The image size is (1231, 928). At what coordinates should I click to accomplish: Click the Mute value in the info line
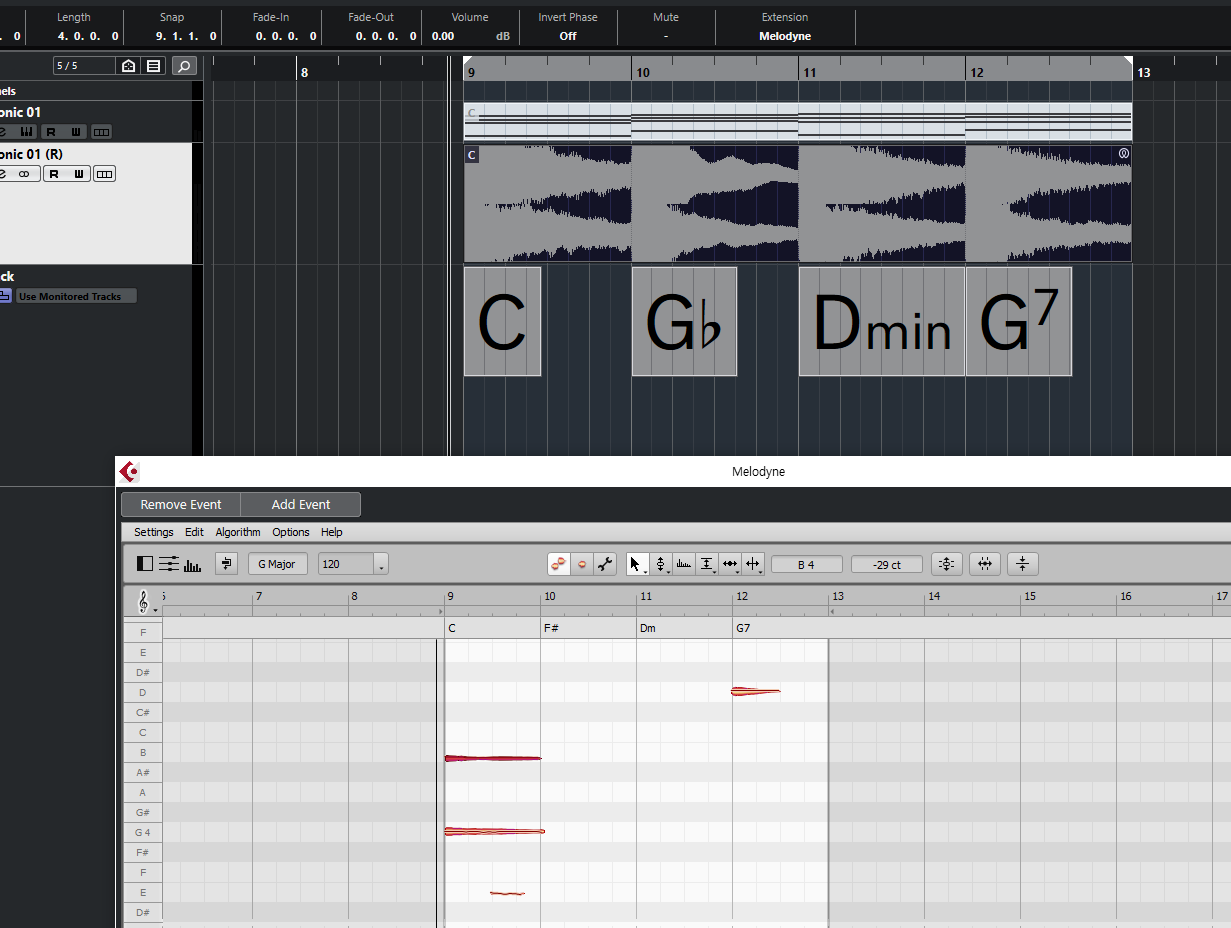click(666, 36)
